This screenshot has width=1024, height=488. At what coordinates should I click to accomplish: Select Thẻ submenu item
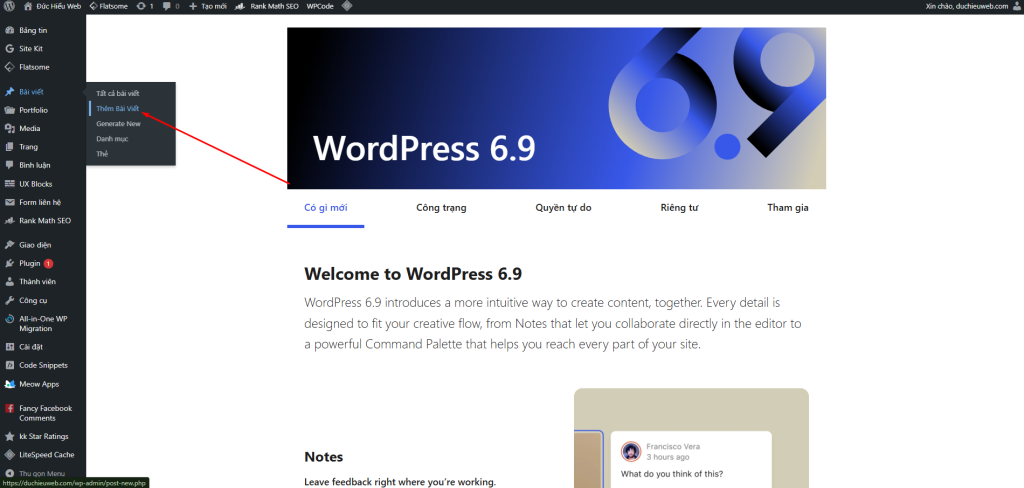[102, 154]
